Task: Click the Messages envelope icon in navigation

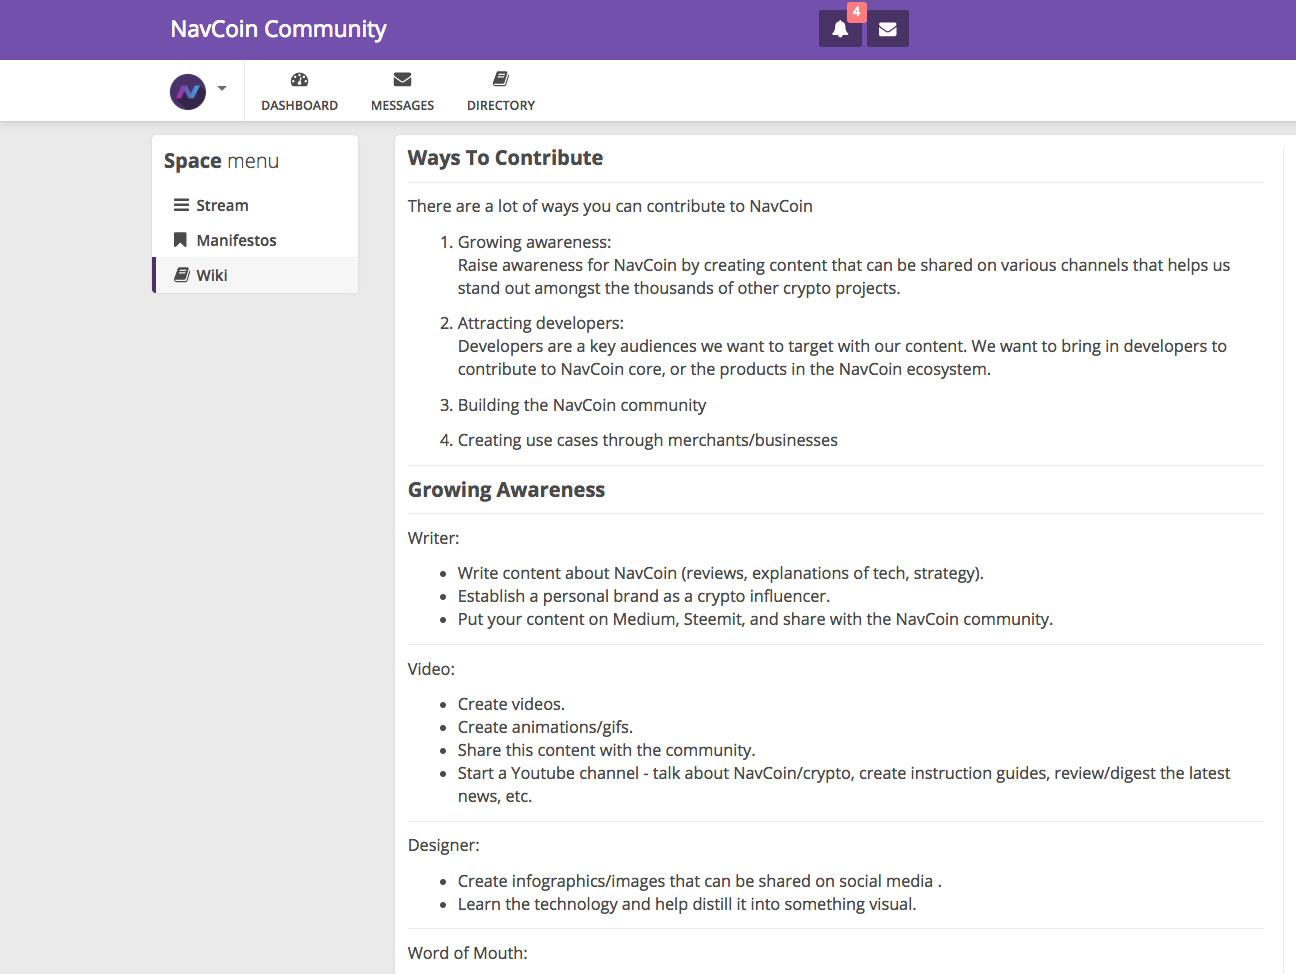Action: [x=402, y=79]
